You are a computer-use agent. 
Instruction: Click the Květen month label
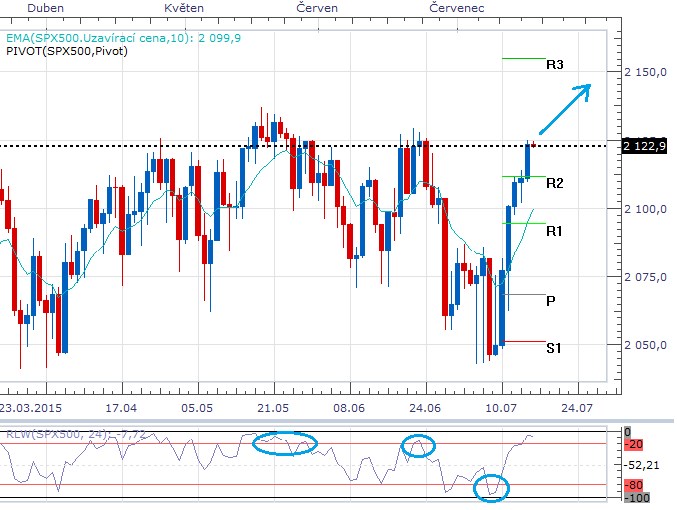pos(184,8)
